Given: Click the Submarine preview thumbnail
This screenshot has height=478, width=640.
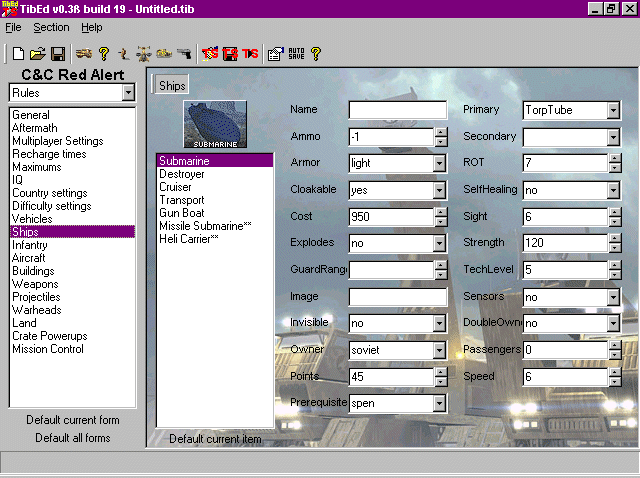Looking at the screenshot, I should pyautogui.click(x=215, y=124).
